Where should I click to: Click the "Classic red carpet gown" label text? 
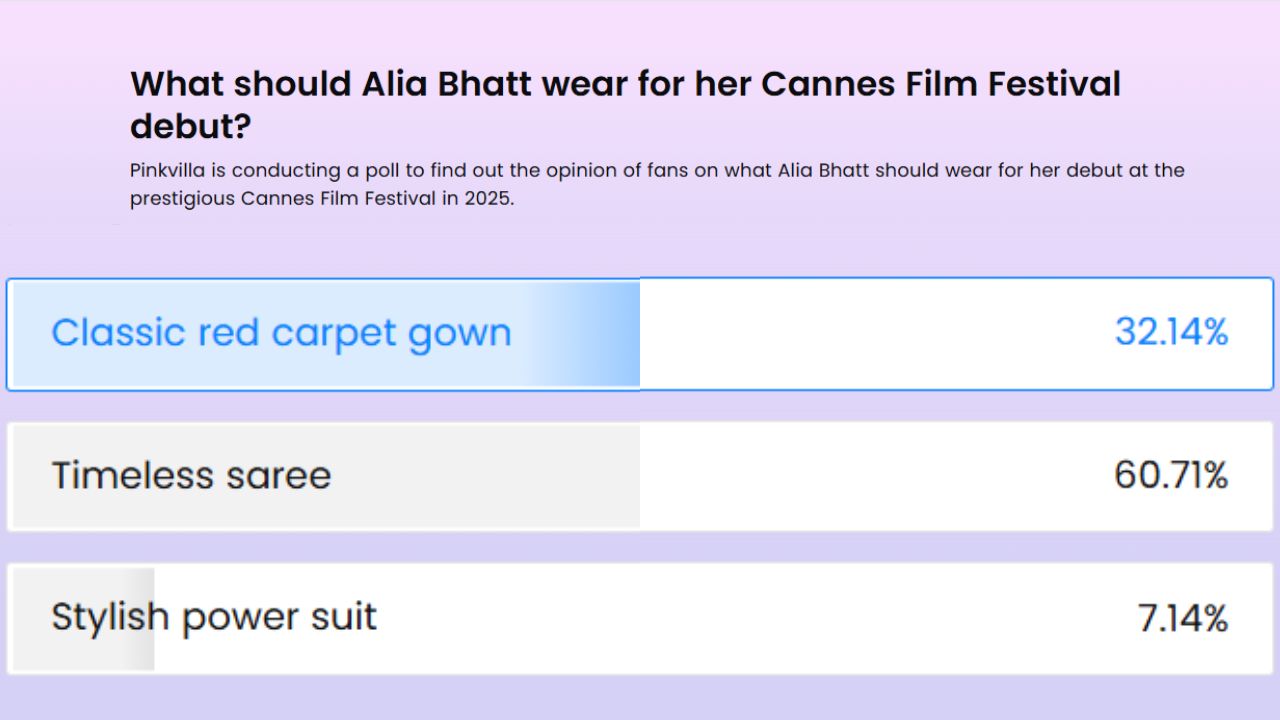pos(281,333)
